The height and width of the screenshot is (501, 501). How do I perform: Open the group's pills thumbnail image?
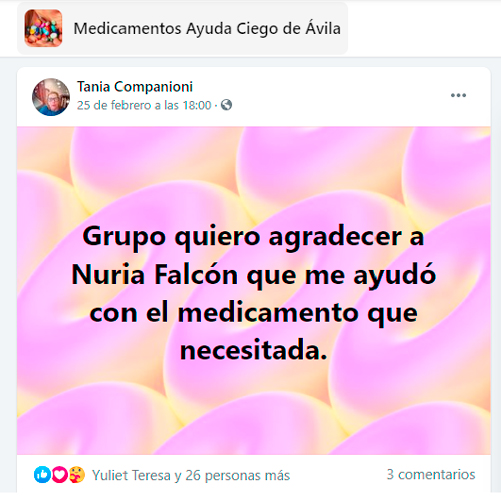(43, 28)
